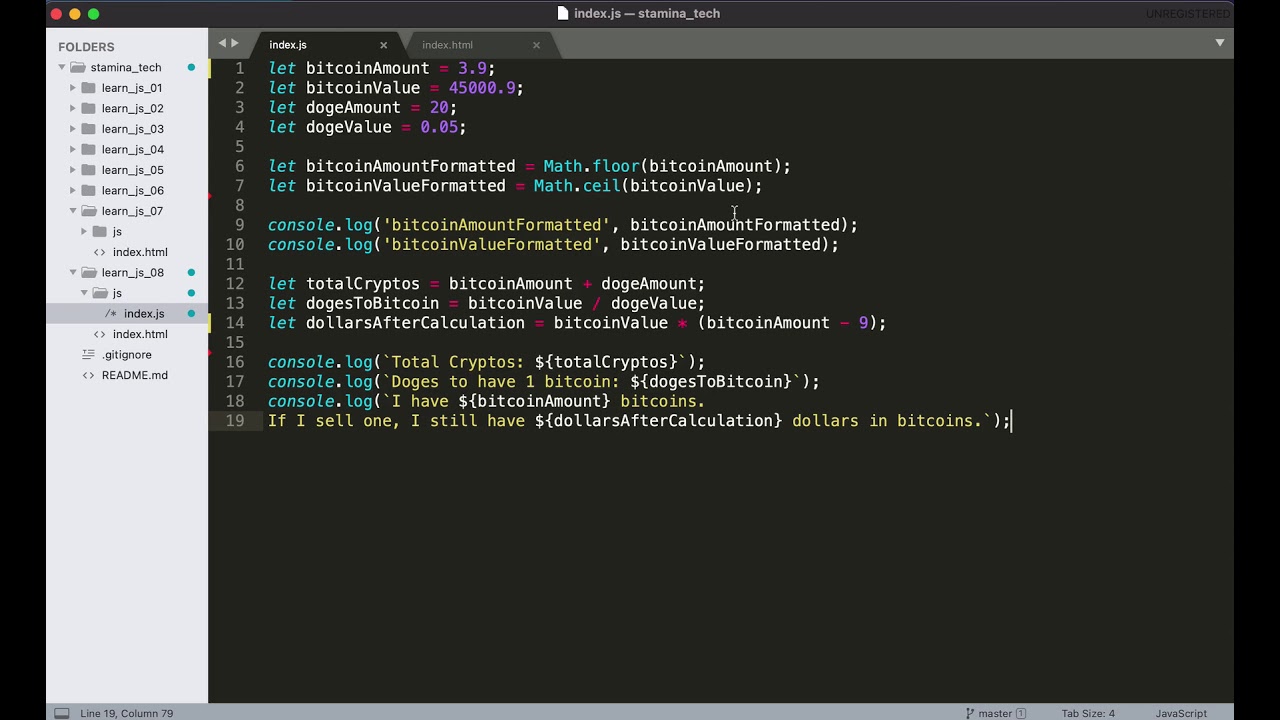Click dogesToBitcoin declaration on line 13

pyautogui.click(x=372, y=303)
